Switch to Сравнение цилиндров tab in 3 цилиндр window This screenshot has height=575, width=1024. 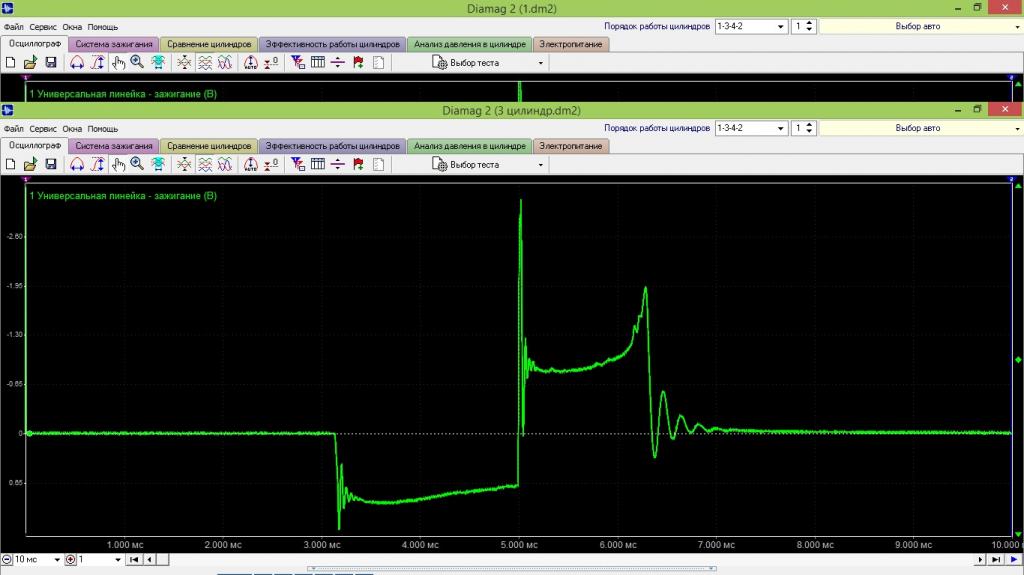[209, 146]
